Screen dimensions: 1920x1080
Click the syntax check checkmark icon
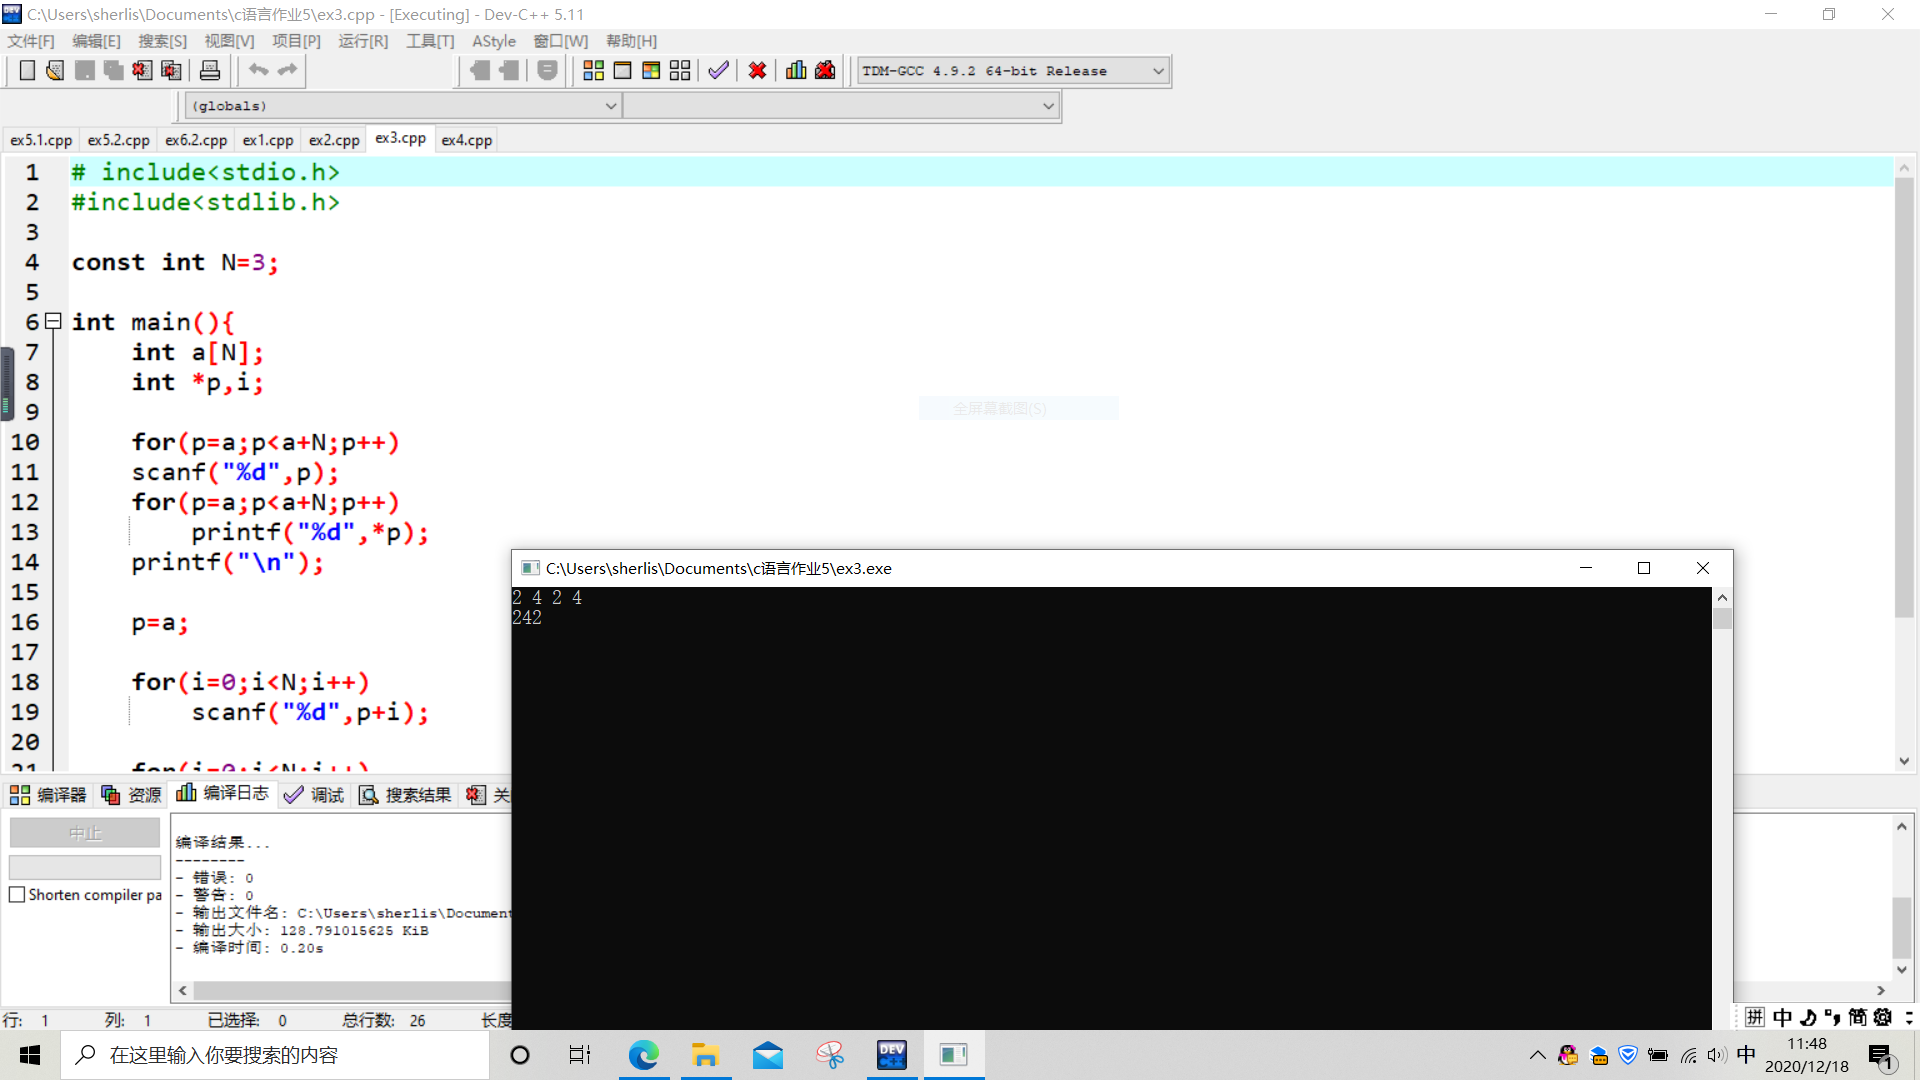point(718,70)
